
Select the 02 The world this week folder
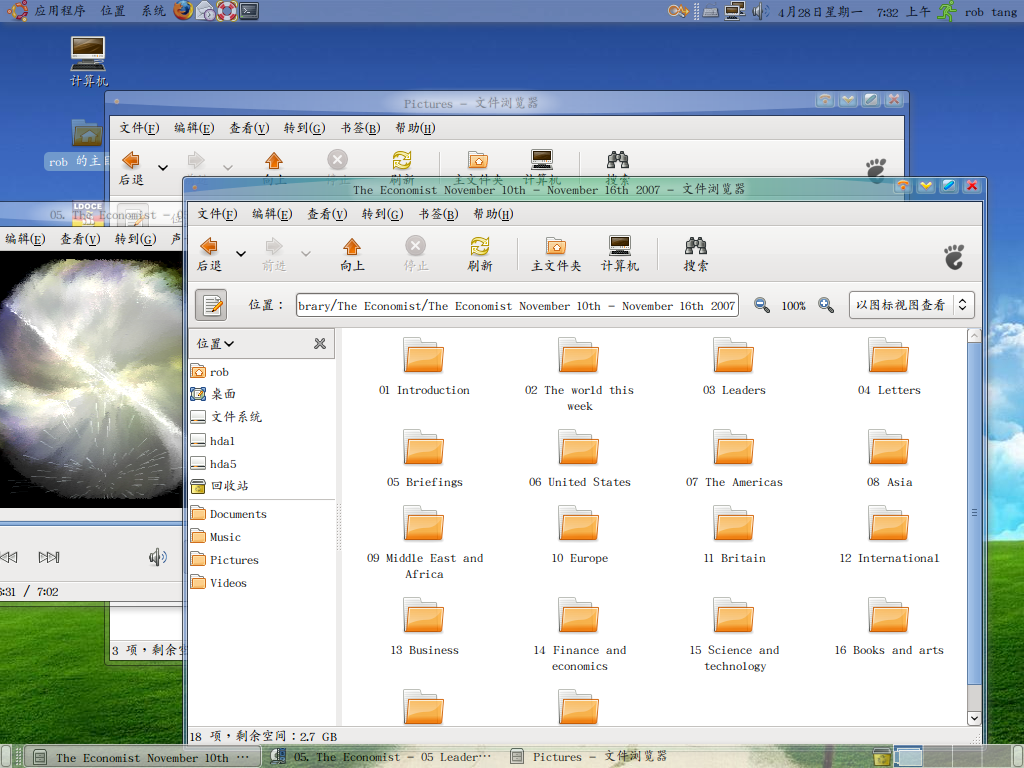tap(579, 374)
